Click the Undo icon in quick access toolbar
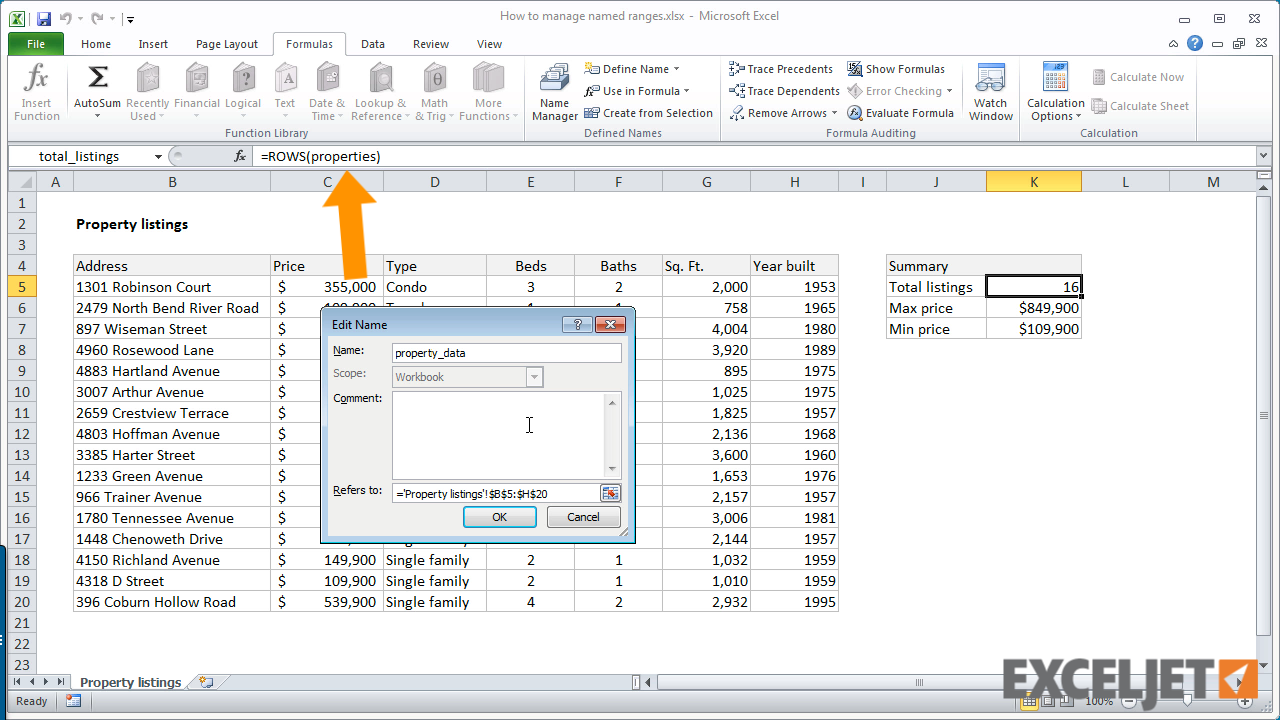Viewport: 1280px width, 720px height. [x=66, y=18]
